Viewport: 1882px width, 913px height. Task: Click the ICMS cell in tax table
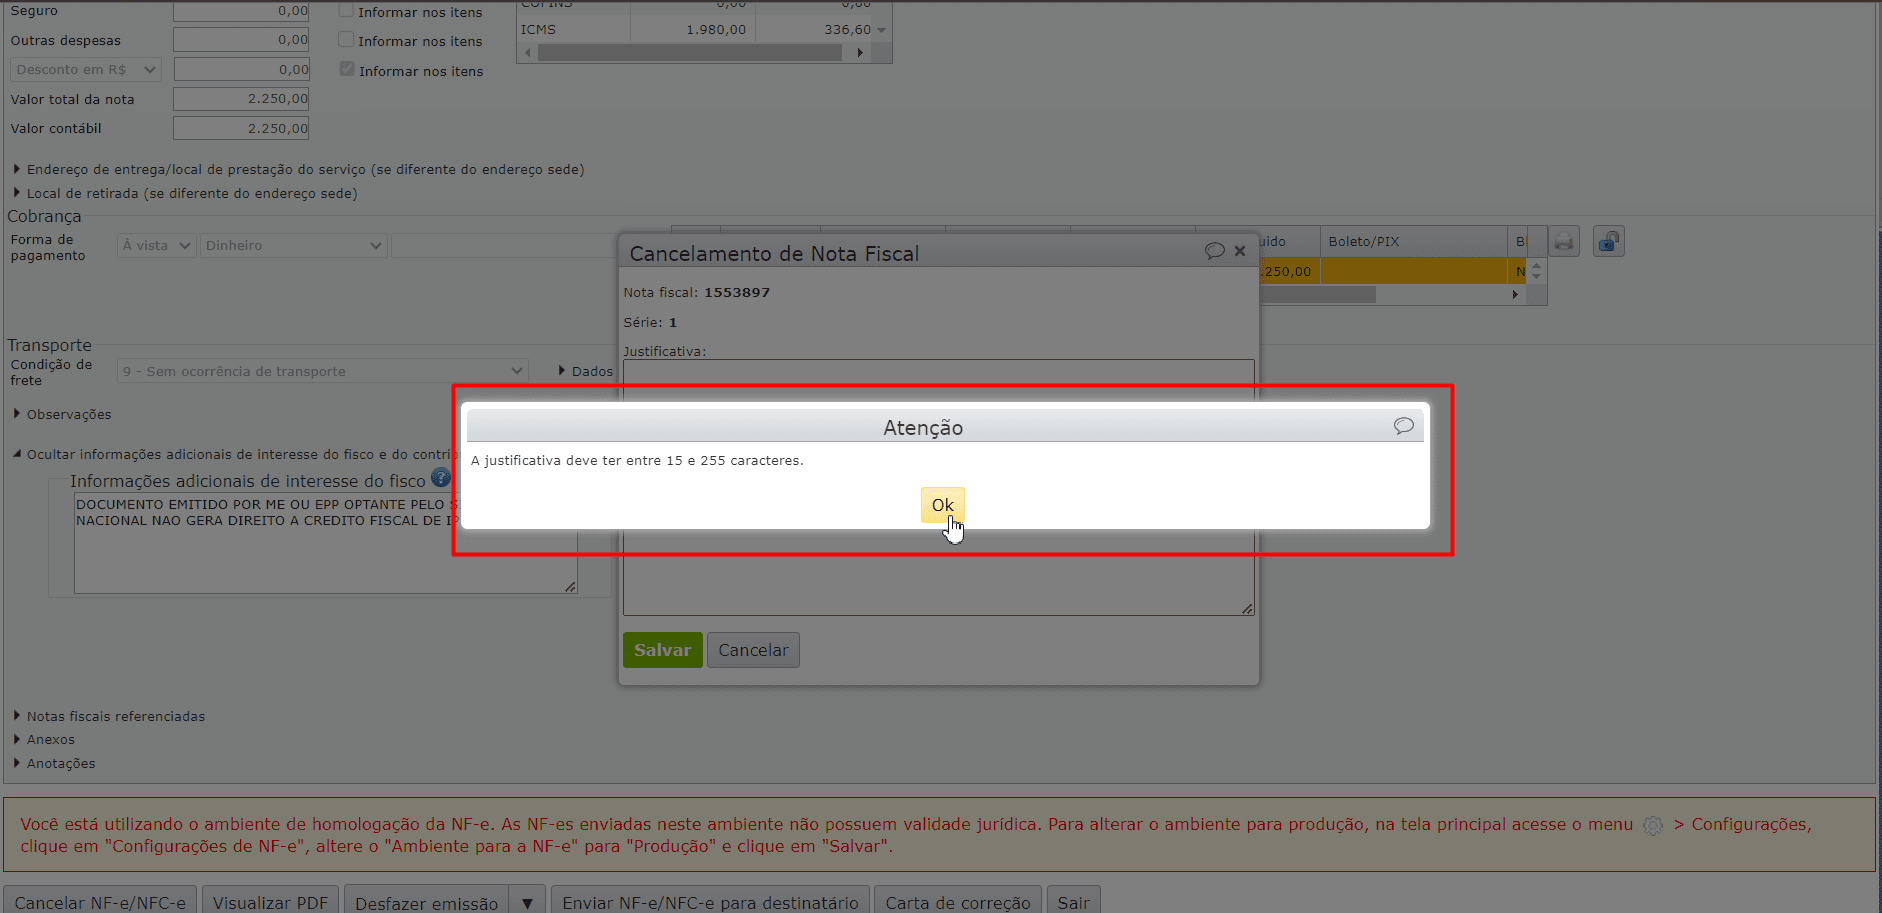click(x=573, y=30)
